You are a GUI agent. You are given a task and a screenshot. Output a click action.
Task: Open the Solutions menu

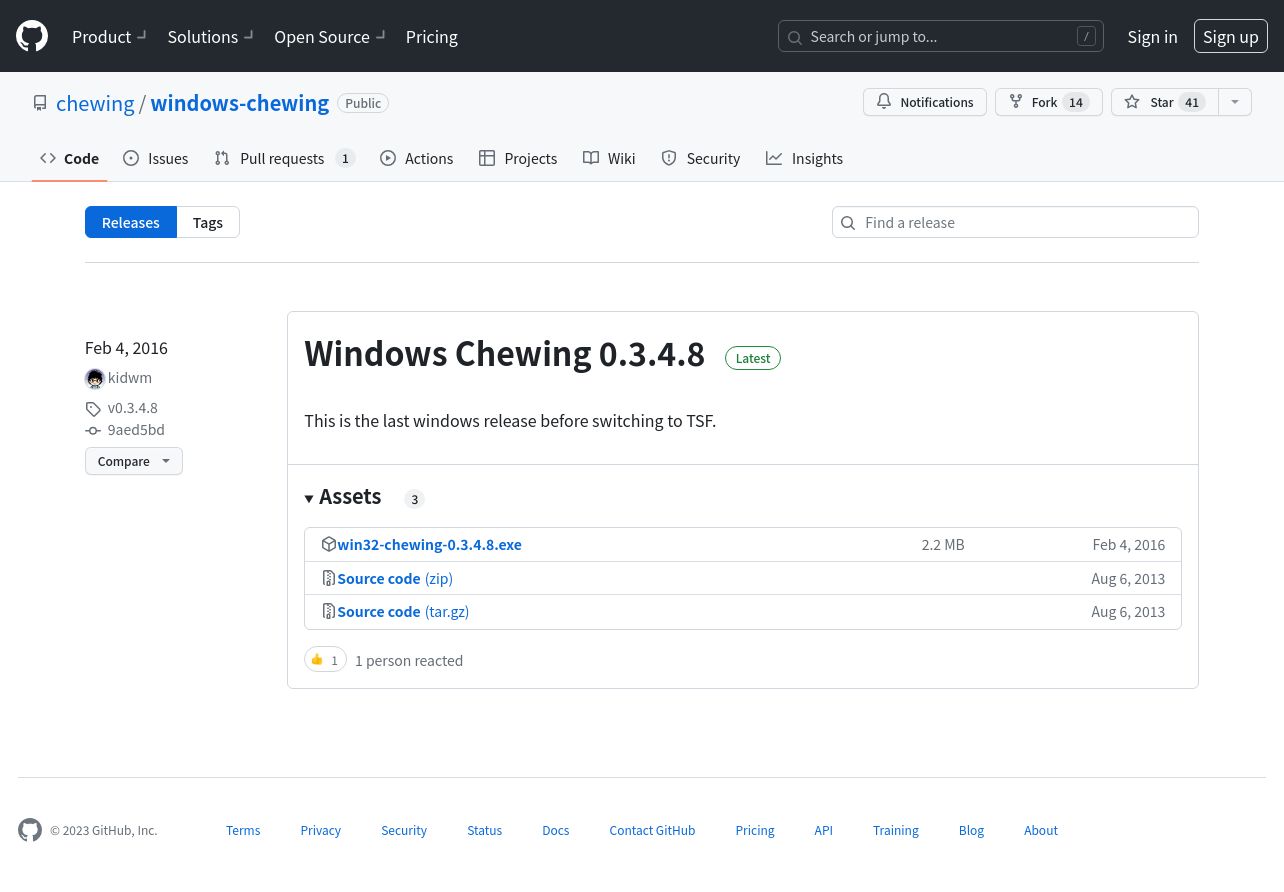coord(211,37)
